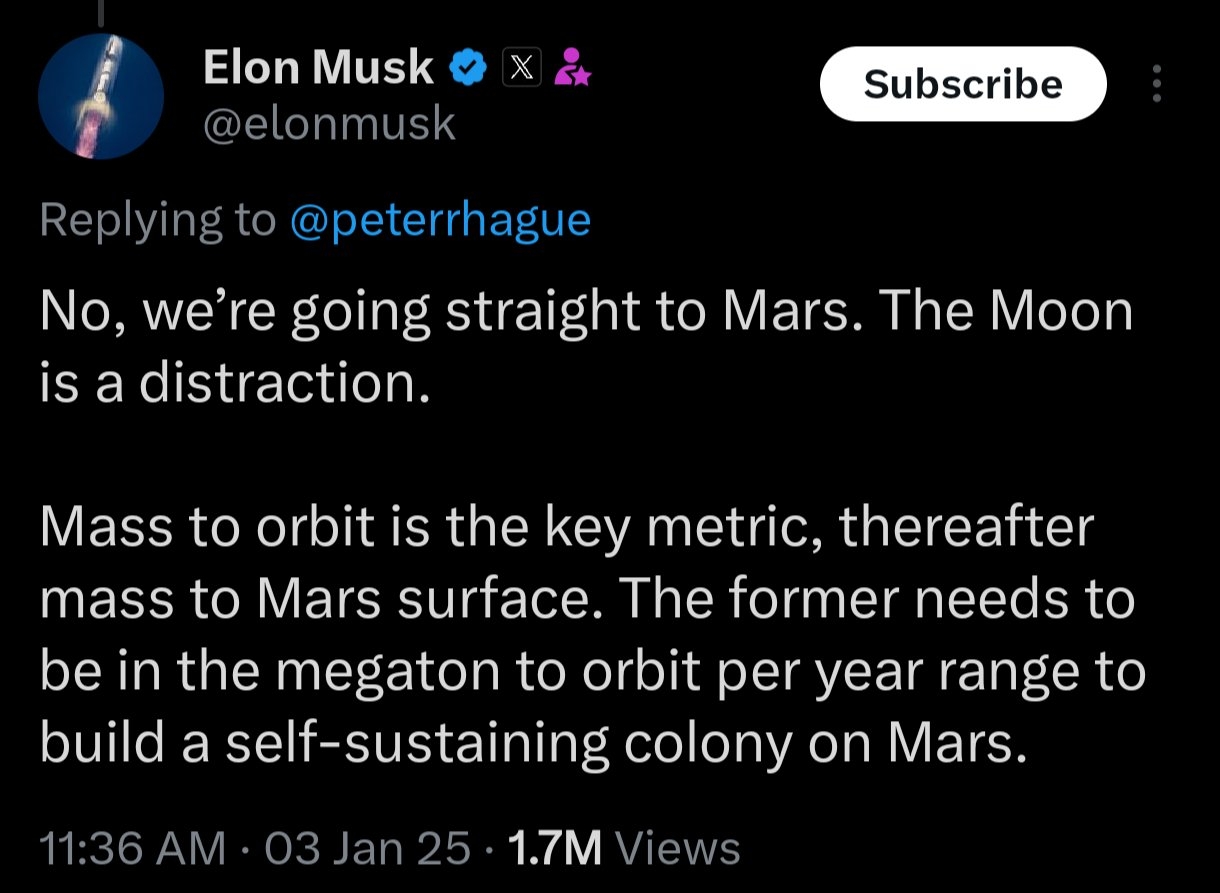Screen dimensions: 1220x893
Task: Open the @peterrhague profile link
Action: tap(440, 220)
